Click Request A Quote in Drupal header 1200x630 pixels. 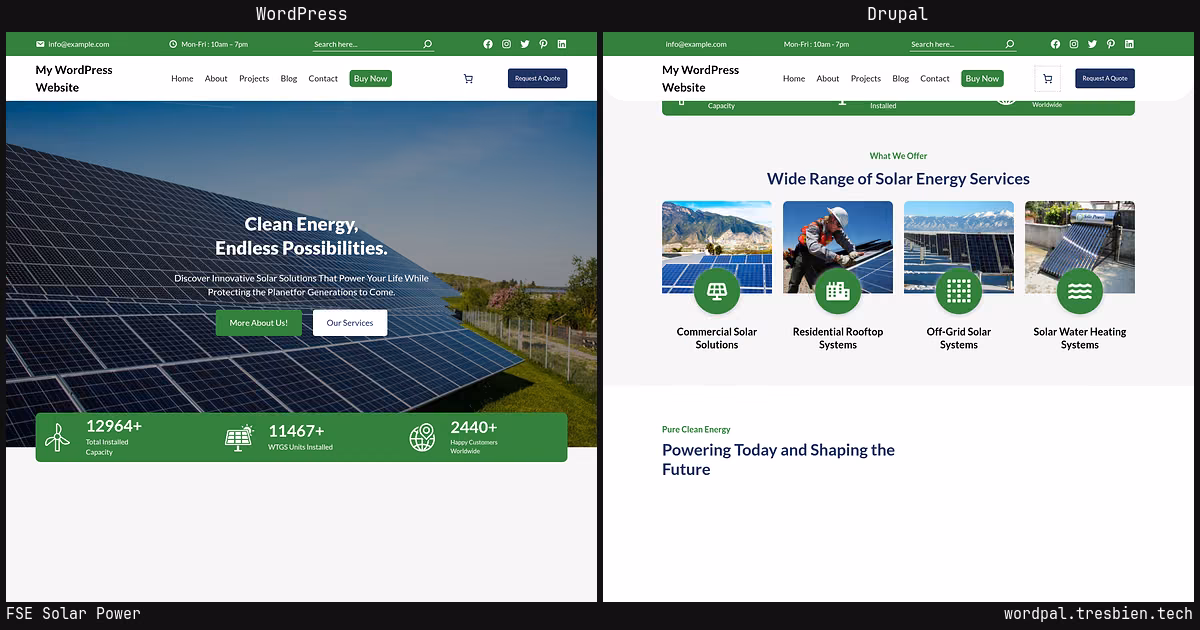[x=1105, y=78]
